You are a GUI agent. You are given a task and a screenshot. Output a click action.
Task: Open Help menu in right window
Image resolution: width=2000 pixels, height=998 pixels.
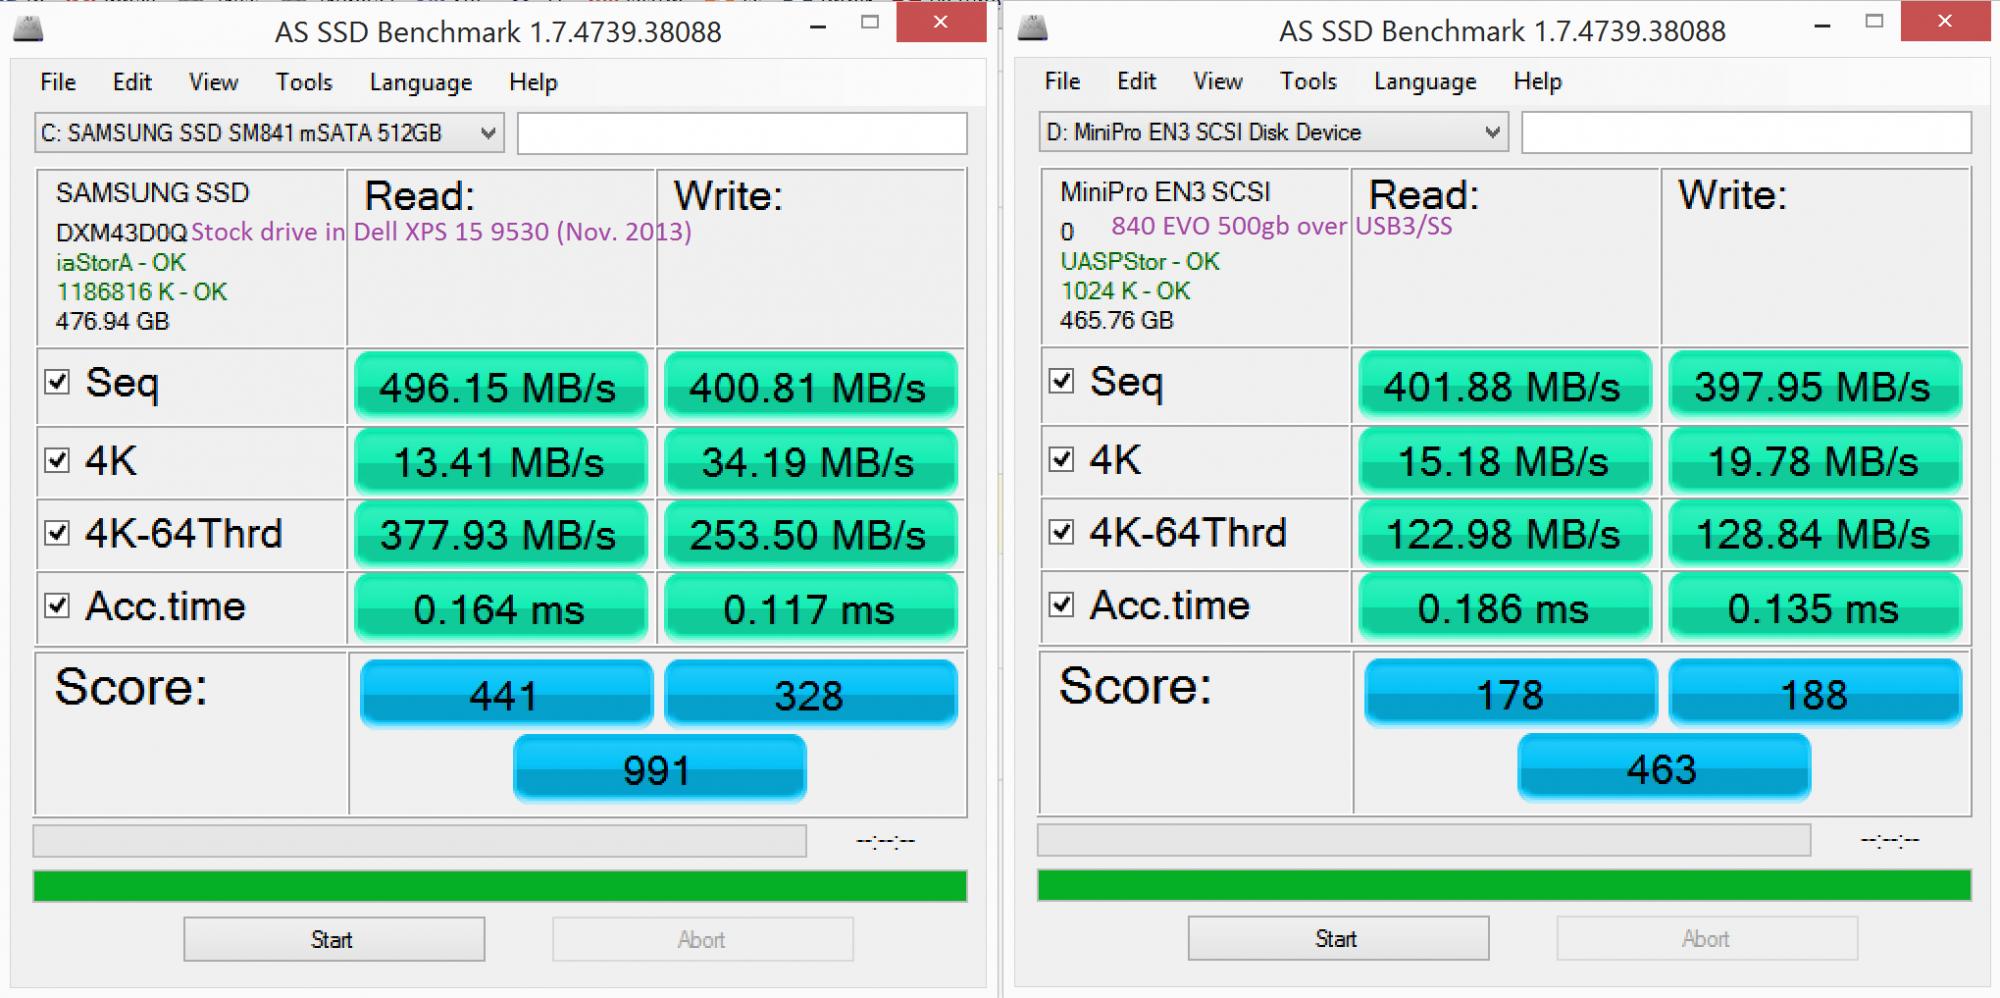1537,81
